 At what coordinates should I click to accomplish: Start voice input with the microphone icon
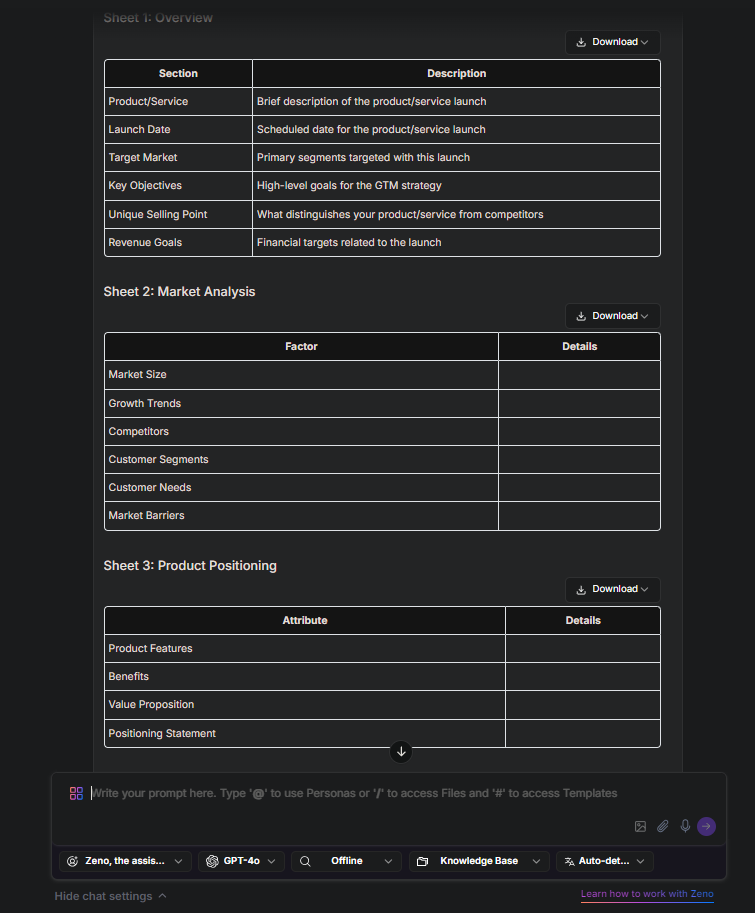point(685,826)
